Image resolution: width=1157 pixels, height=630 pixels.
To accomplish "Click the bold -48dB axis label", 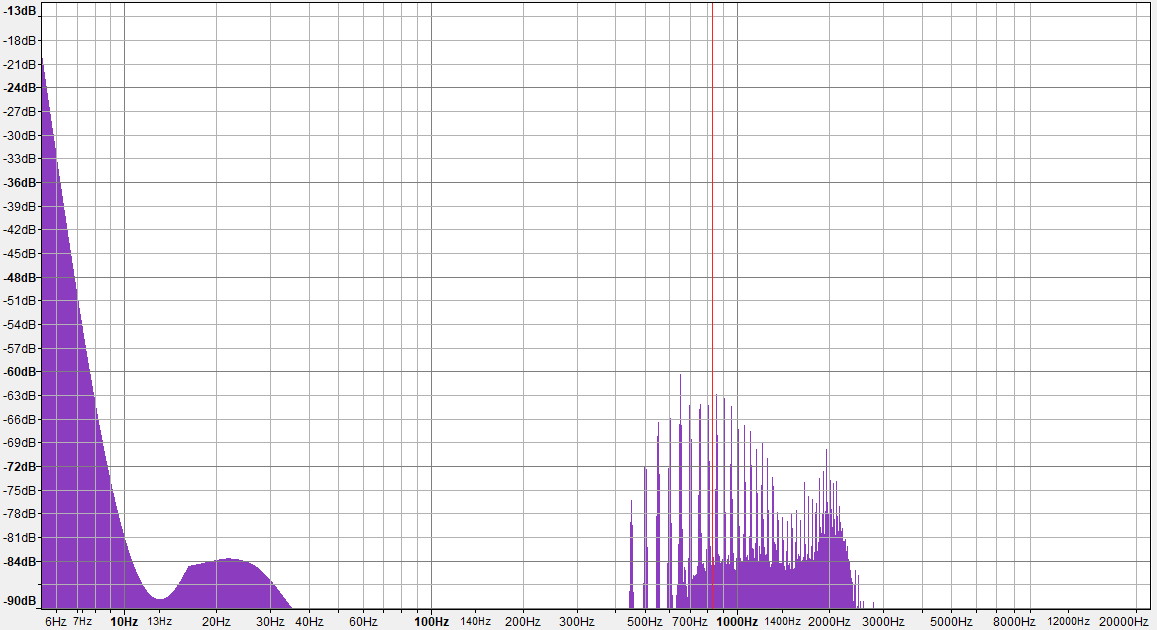I will point(20,277).
